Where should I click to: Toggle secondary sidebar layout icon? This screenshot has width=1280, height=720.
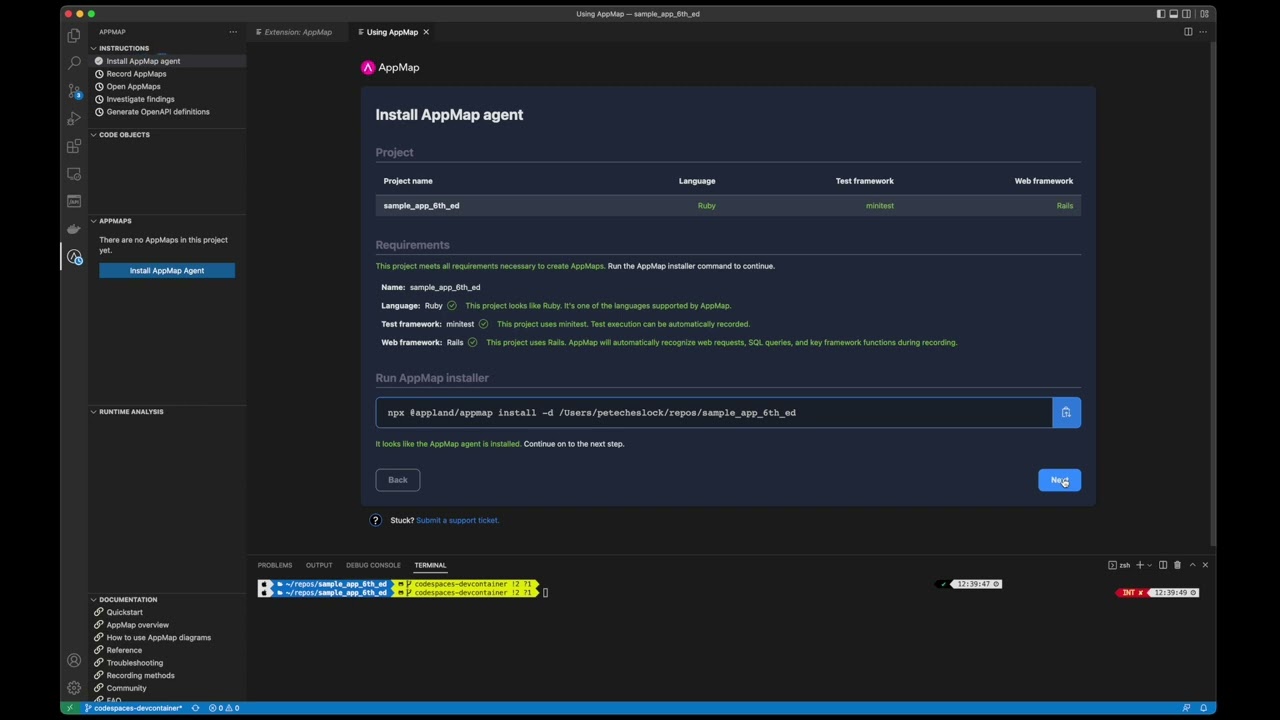[1187, 14]
